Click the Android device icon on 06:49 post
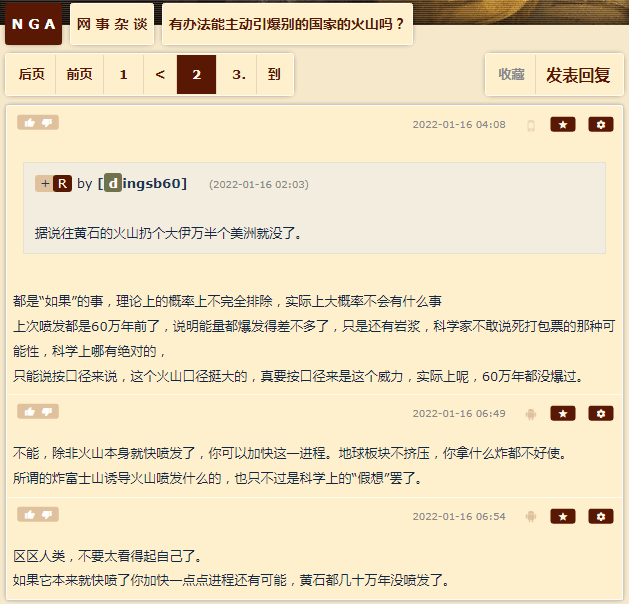Screen dimensions: 629x604 (531, 414)
